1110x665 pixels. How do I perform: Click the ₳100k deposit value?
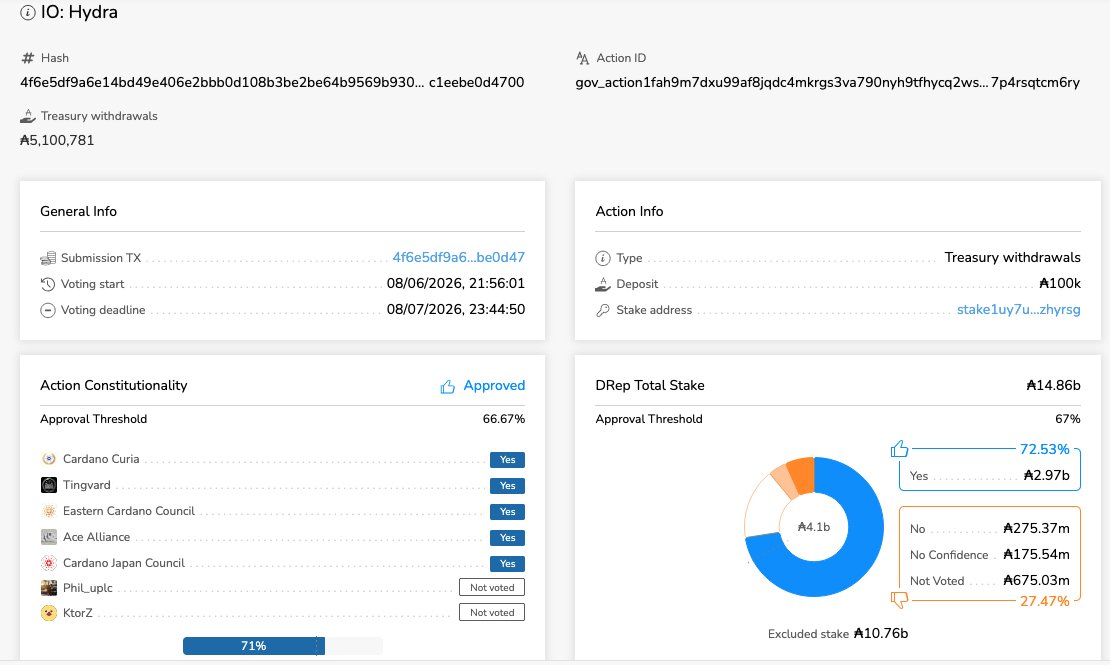pyautogui.click(x=1060, y=283)
